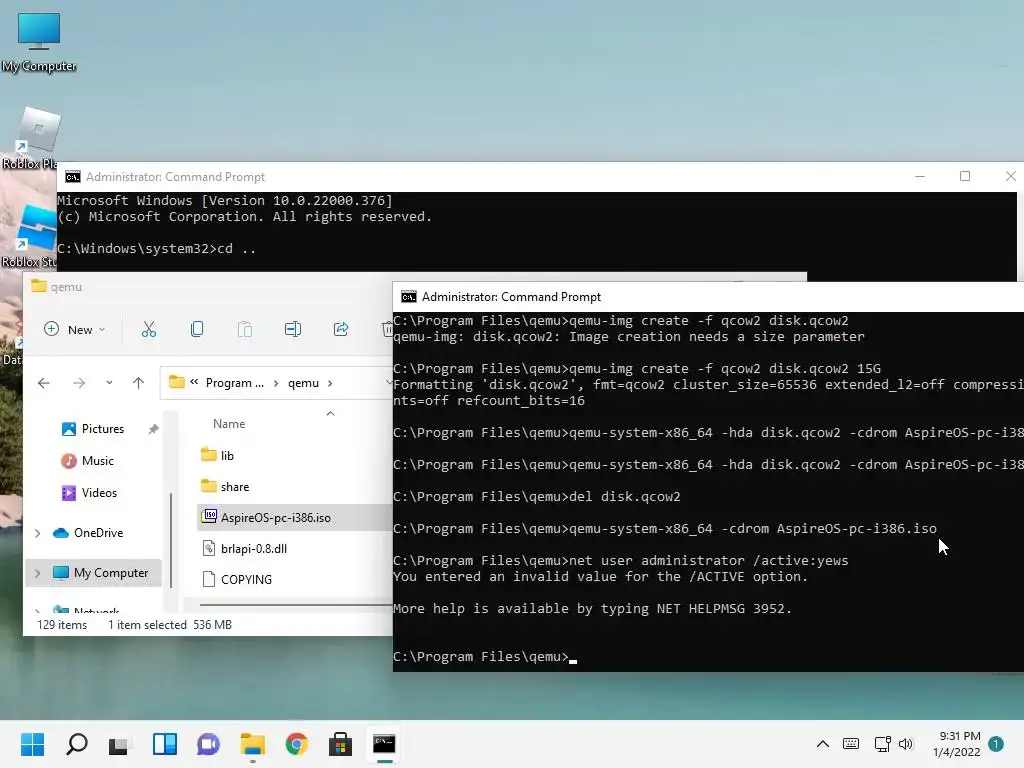
Task: Click the 'qemu' breadcrumb in address bar
Action: pos(304,383)
